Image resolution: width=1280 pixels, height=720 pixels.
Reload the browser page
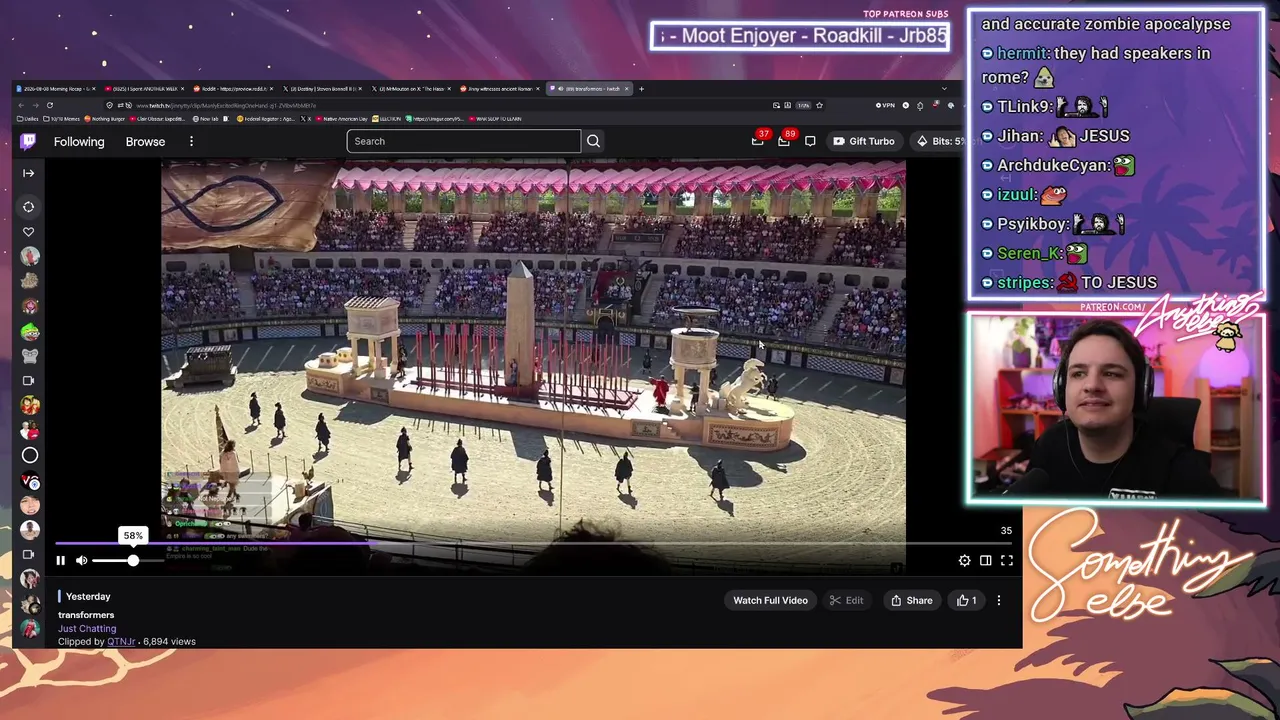[49, 105]
